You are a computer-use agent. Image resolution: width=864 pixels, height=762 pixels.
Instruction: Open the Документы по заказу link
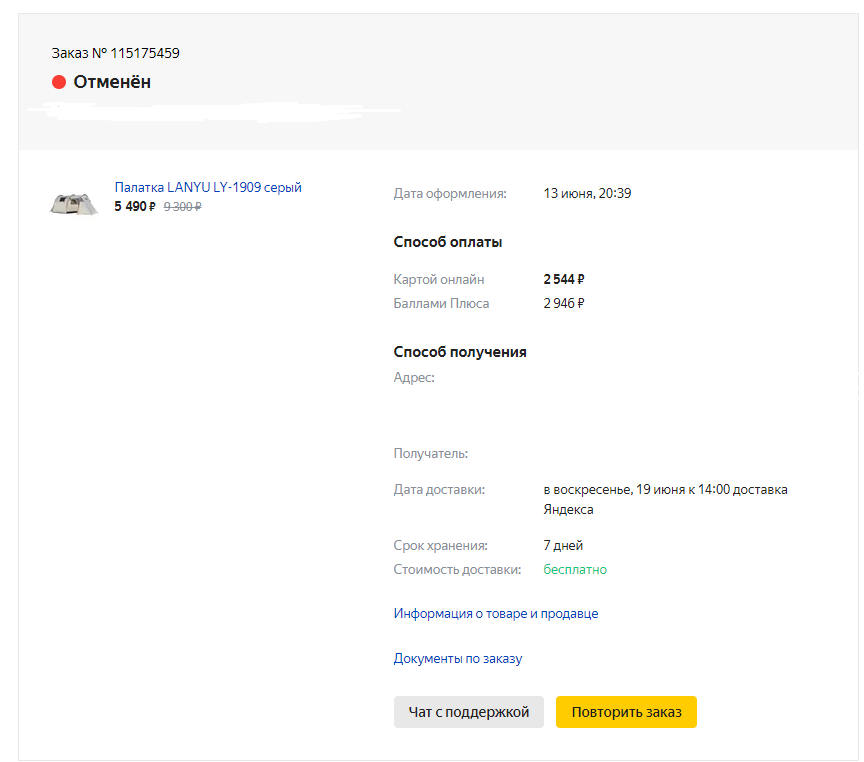[458, 659]
